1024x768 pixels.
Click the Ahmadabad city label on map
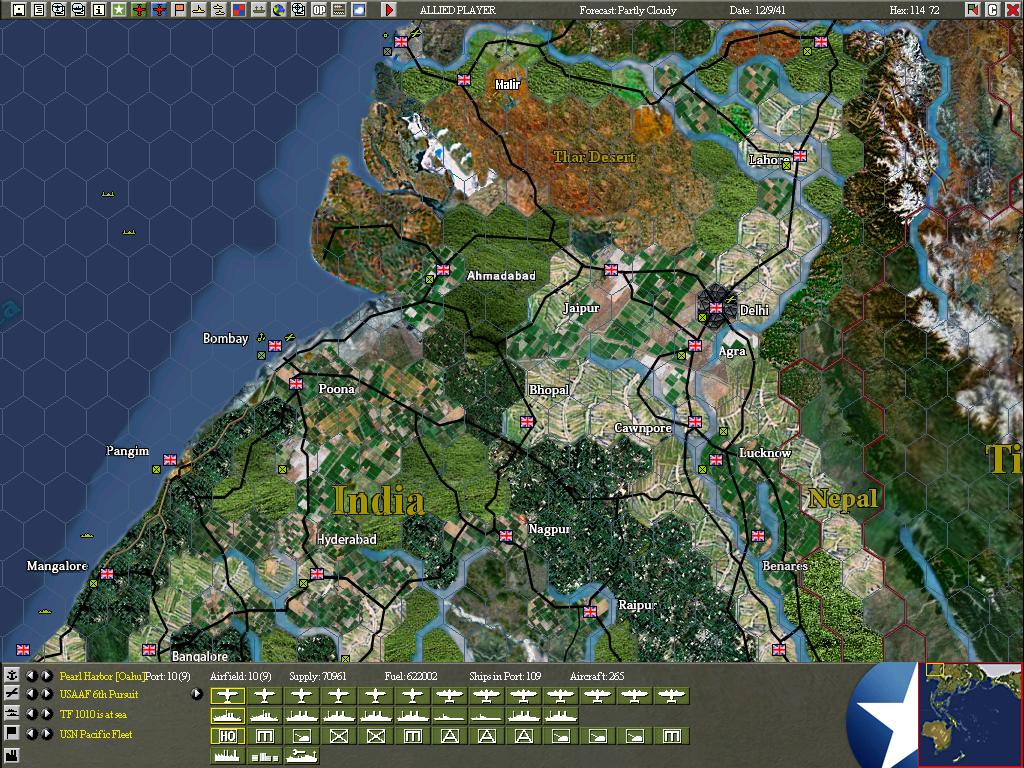coord(501,276)
